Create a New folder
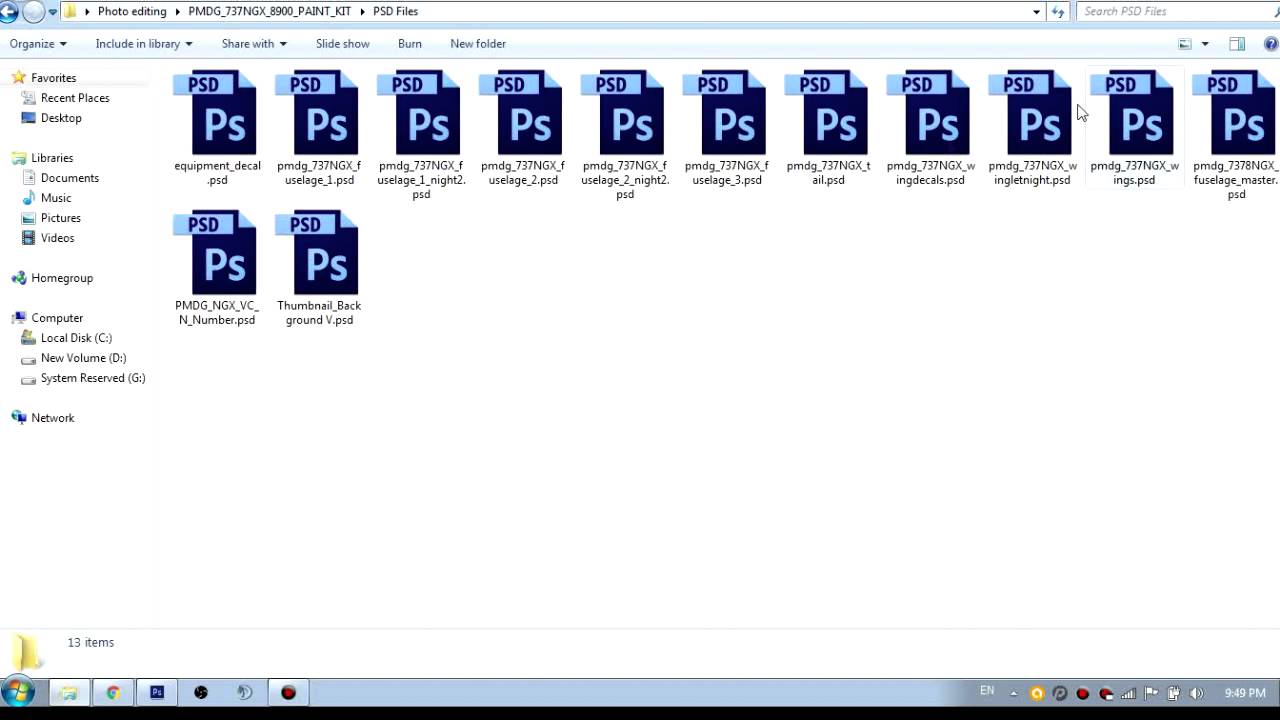1280x720 pixels. (478, 44)
